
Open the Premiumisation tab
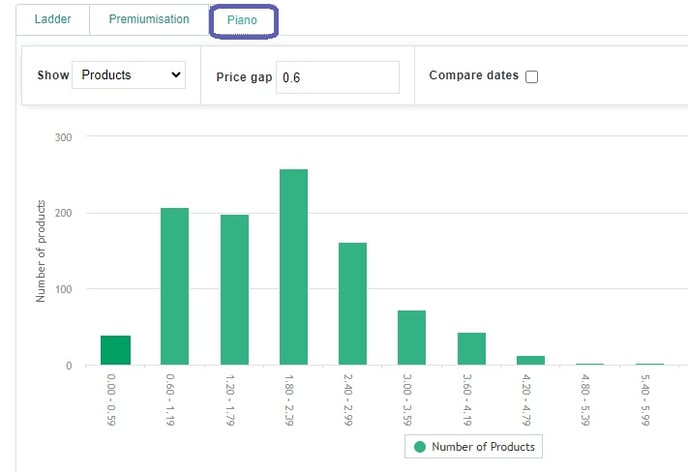[149, 19]
